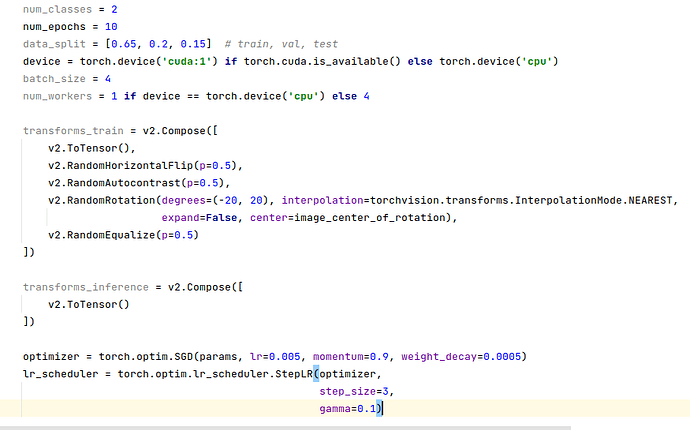Click torch.optim.SGD in the optimizer line

click(139, 357)
